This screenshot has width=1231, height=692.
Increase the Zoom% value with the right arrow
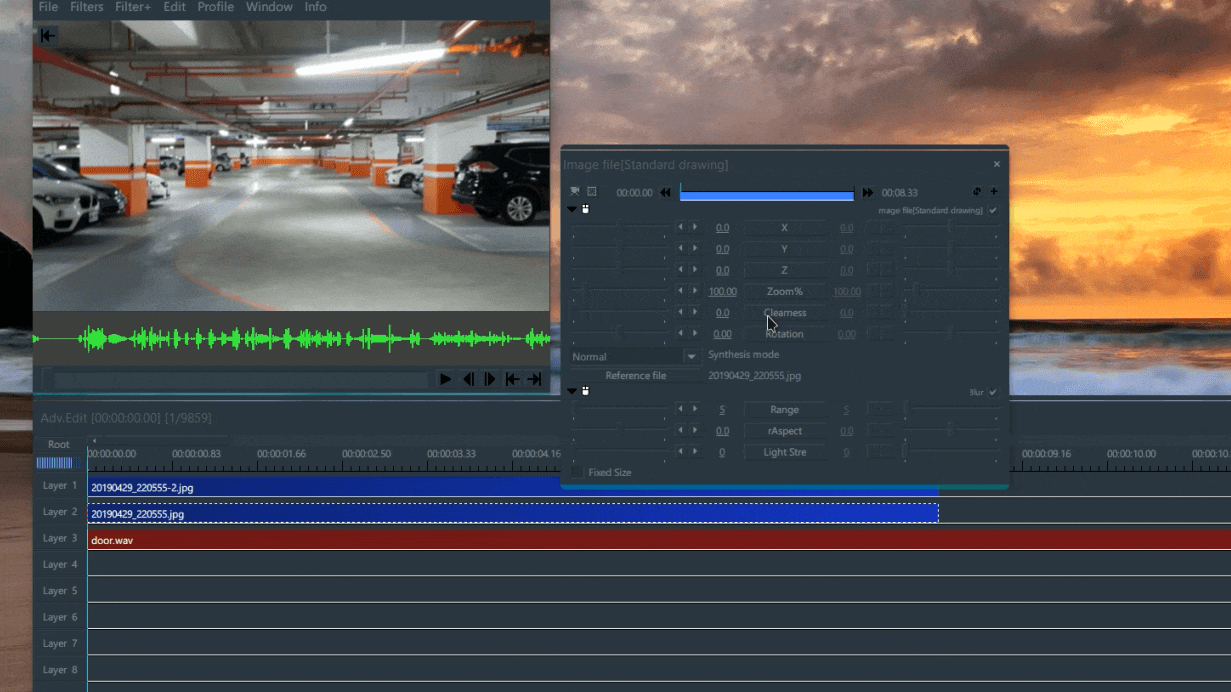(x=694, y=291)
